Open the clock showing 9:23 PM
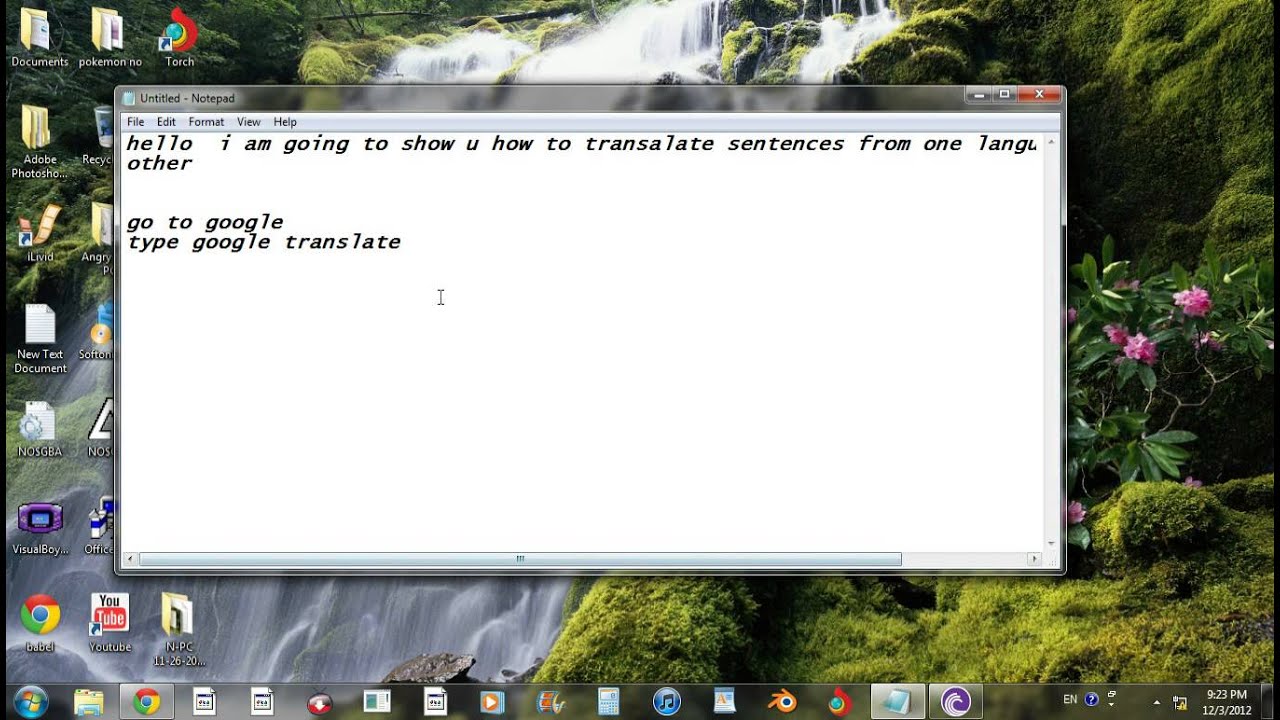The image size is (1280, 720). (x=1226, y=702)
